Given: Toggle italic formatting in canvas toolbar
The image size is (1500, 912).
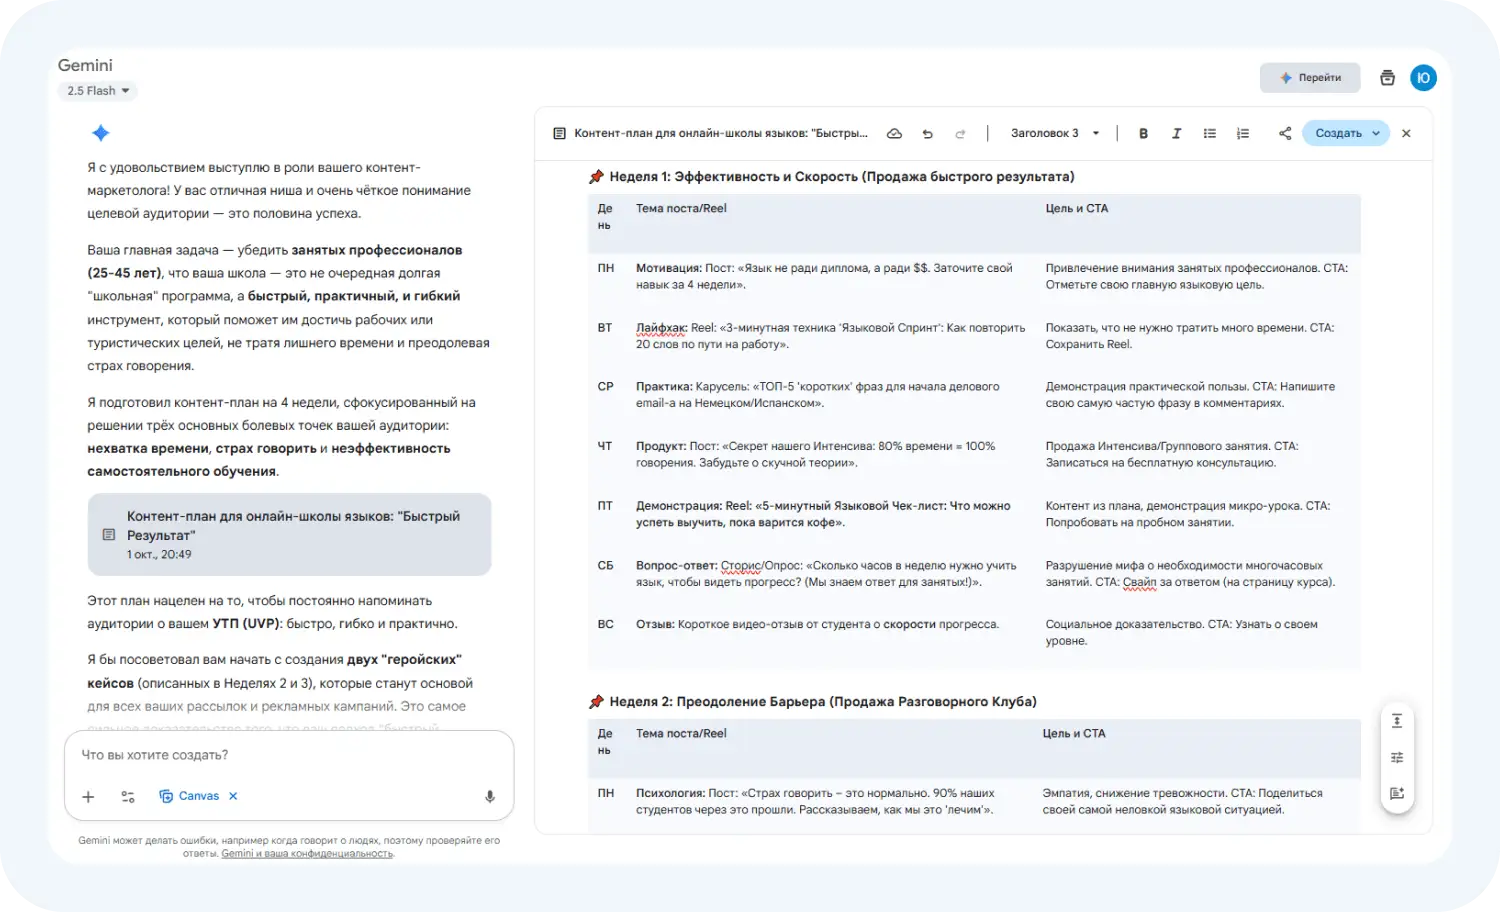Looking at the screenshot, I should click(1176, 133).
